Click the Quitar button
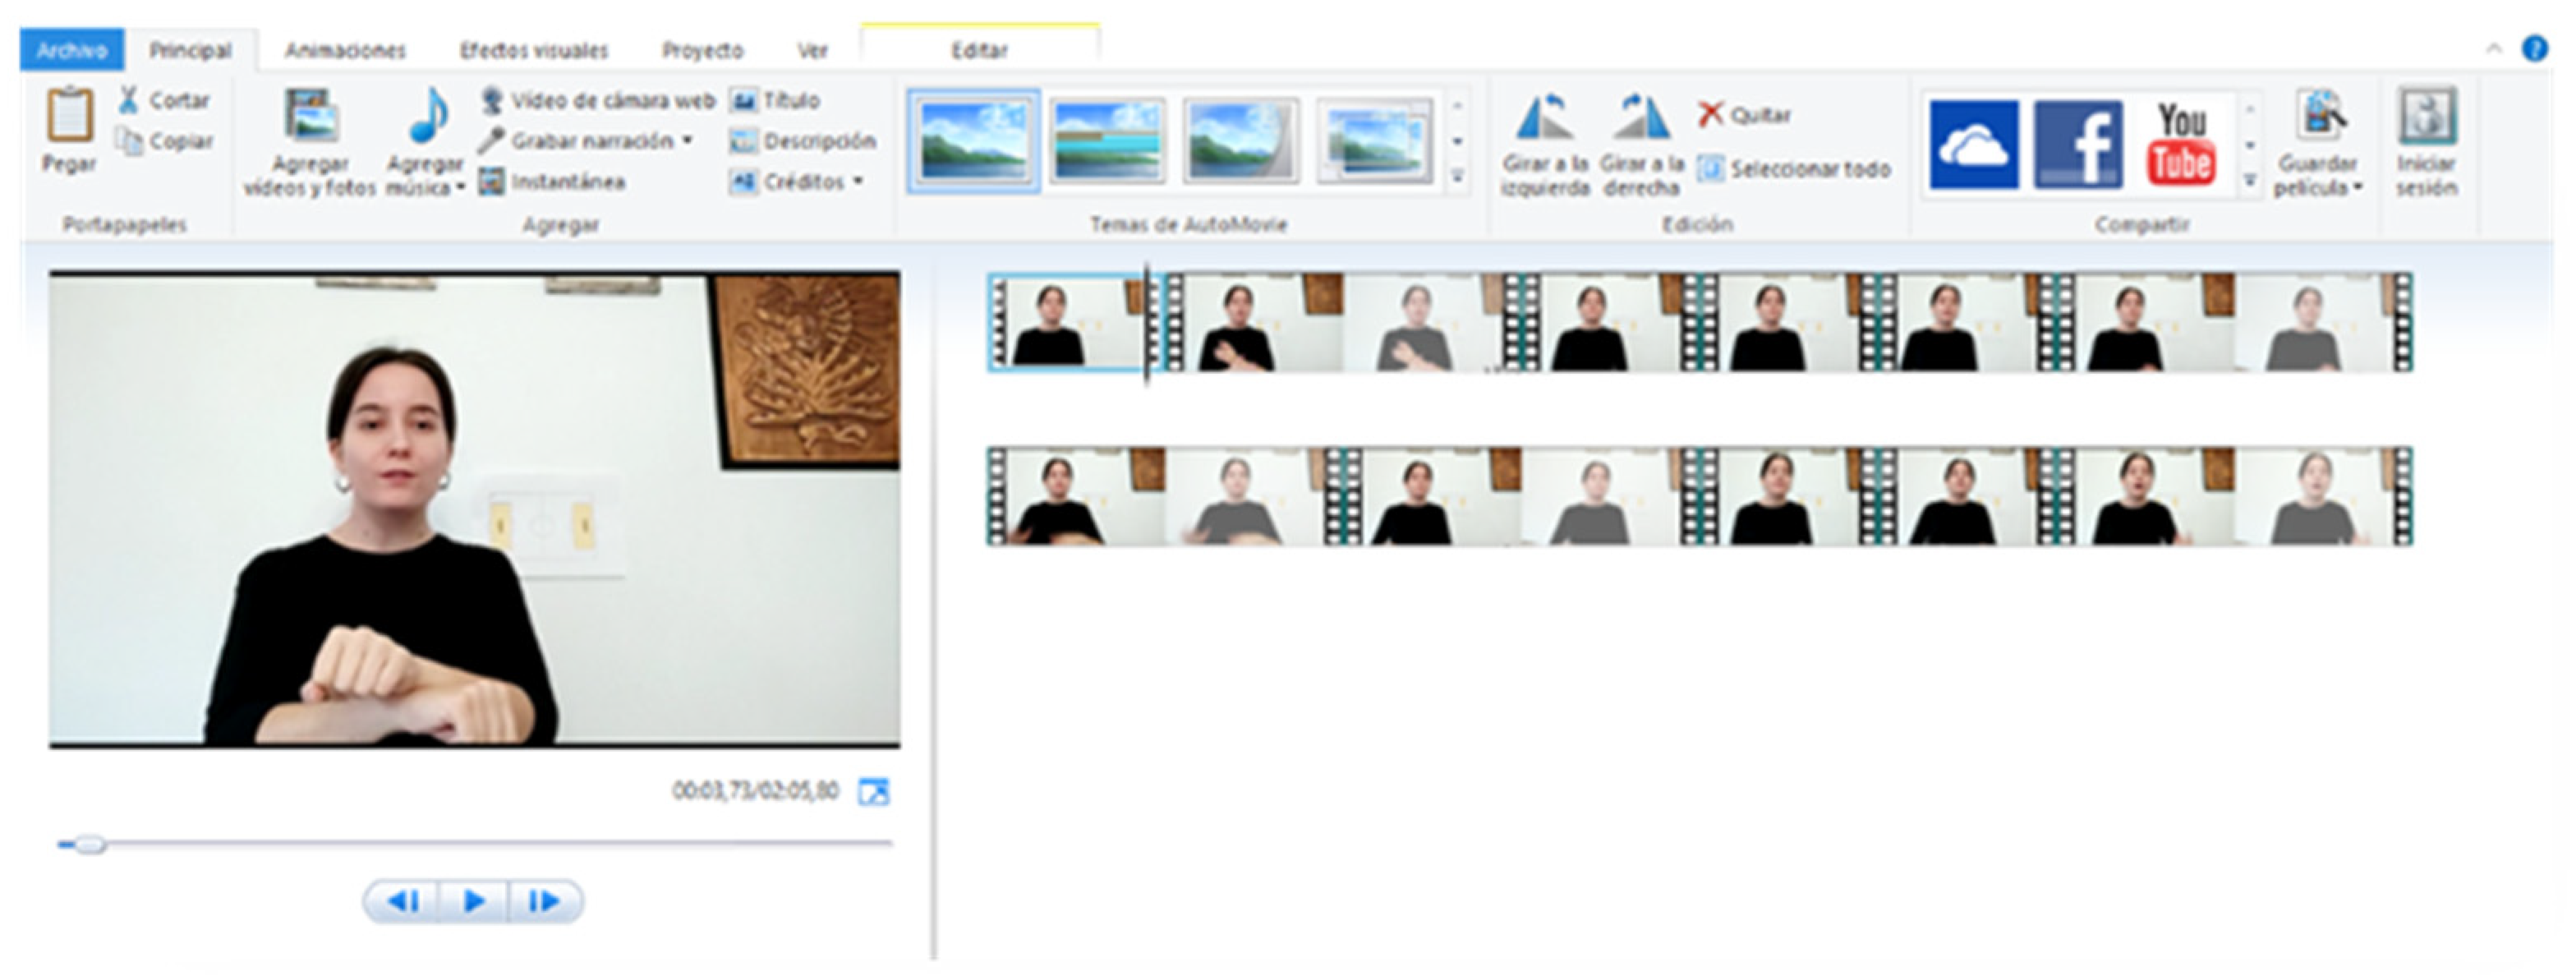The width and height of the screenshot is (2576, 976). point(1745,115)
